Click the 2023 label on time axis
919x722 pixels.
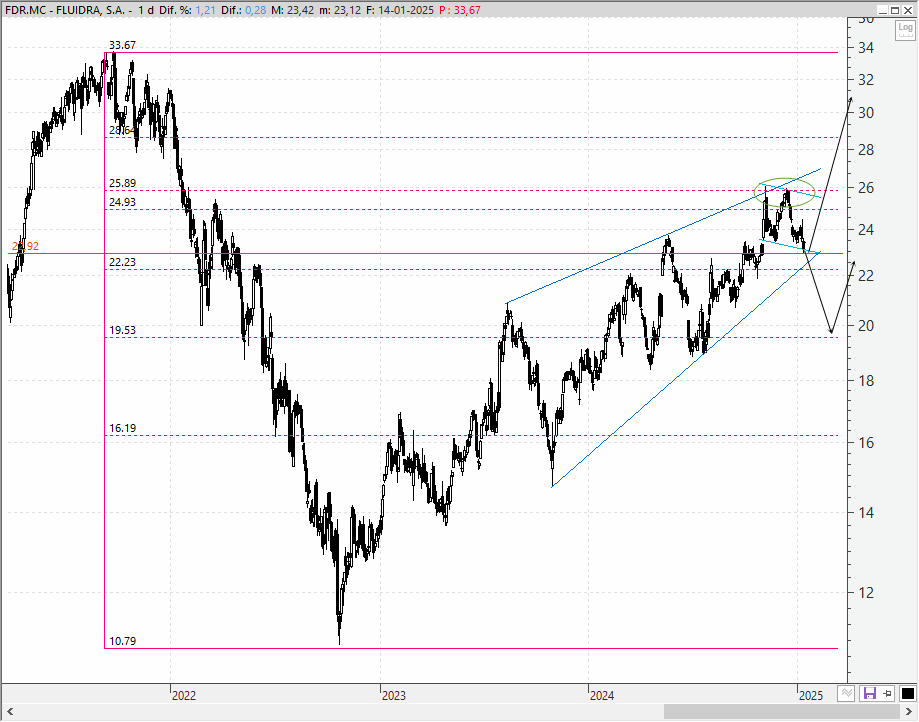click(x=393, y=696)
